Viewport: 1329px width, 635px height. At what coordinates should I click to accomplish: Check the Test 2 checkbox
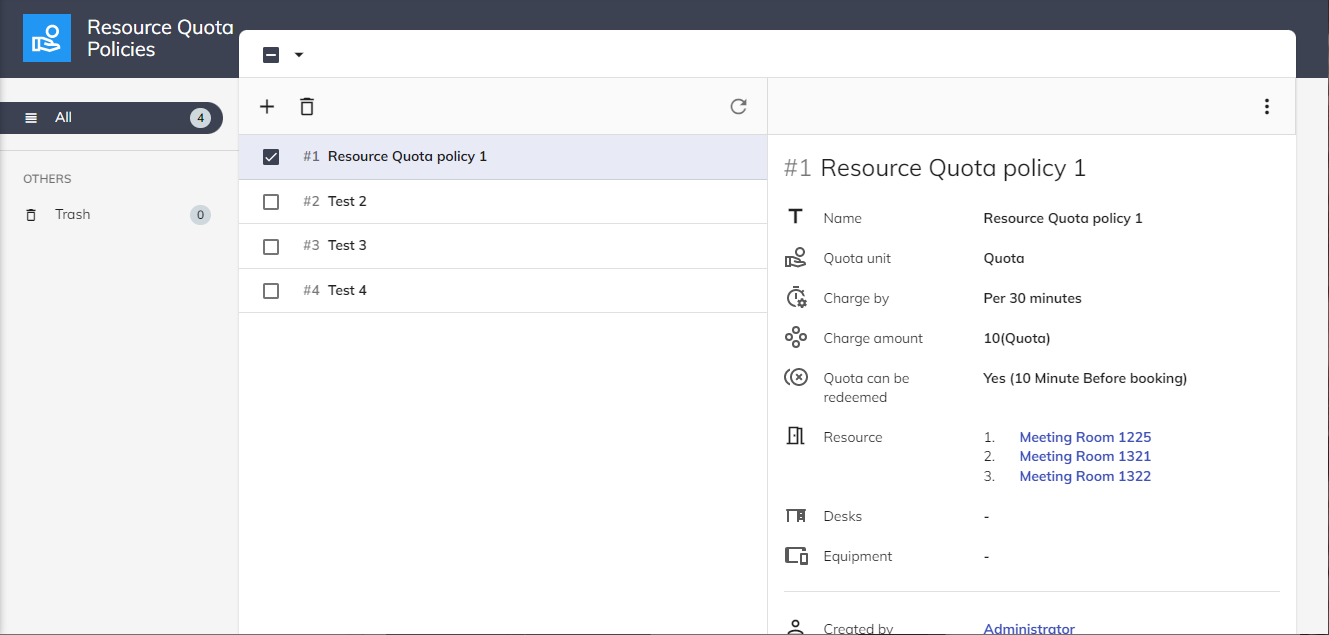(271, 202)
